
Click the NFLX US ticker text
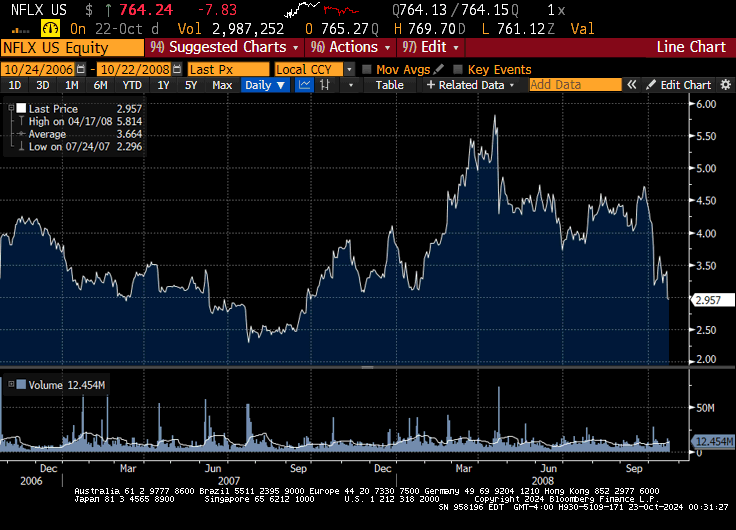click(38, 9)
